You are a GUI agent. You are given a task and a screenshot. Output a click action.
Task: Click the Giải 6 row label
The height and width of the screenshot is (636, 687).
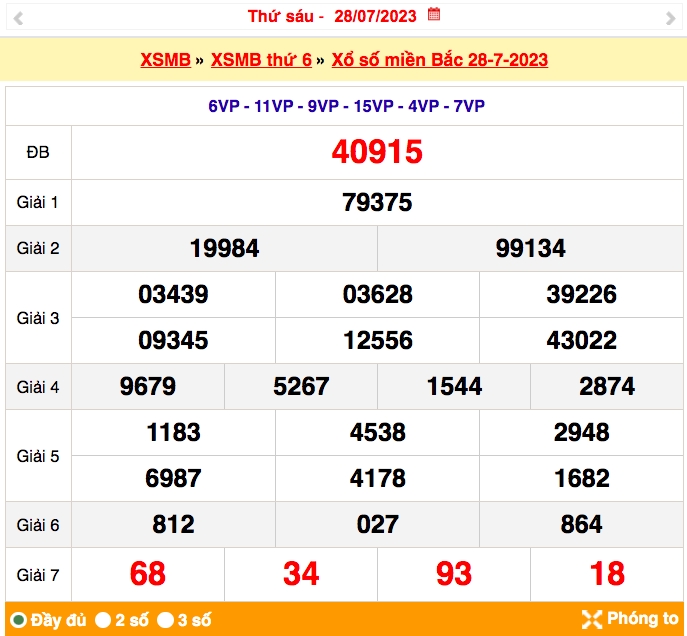[x=38, y=525]
